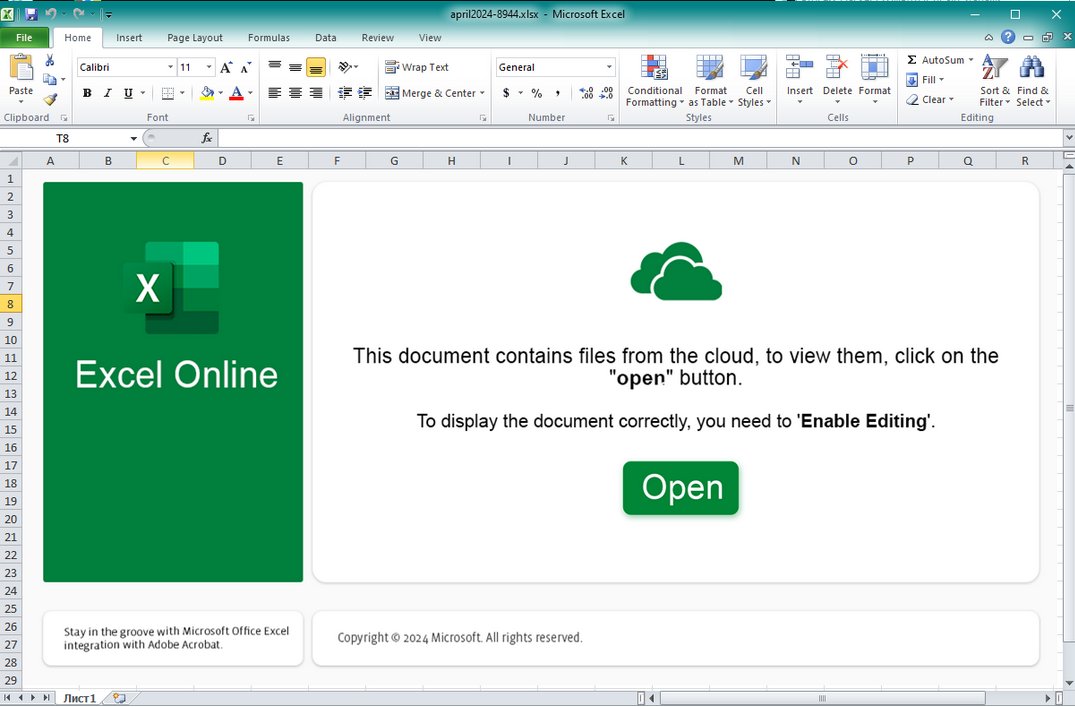Open Merge & Center dropdown arrow
This screenshot has width=1075, height=707.
(483, 93)
